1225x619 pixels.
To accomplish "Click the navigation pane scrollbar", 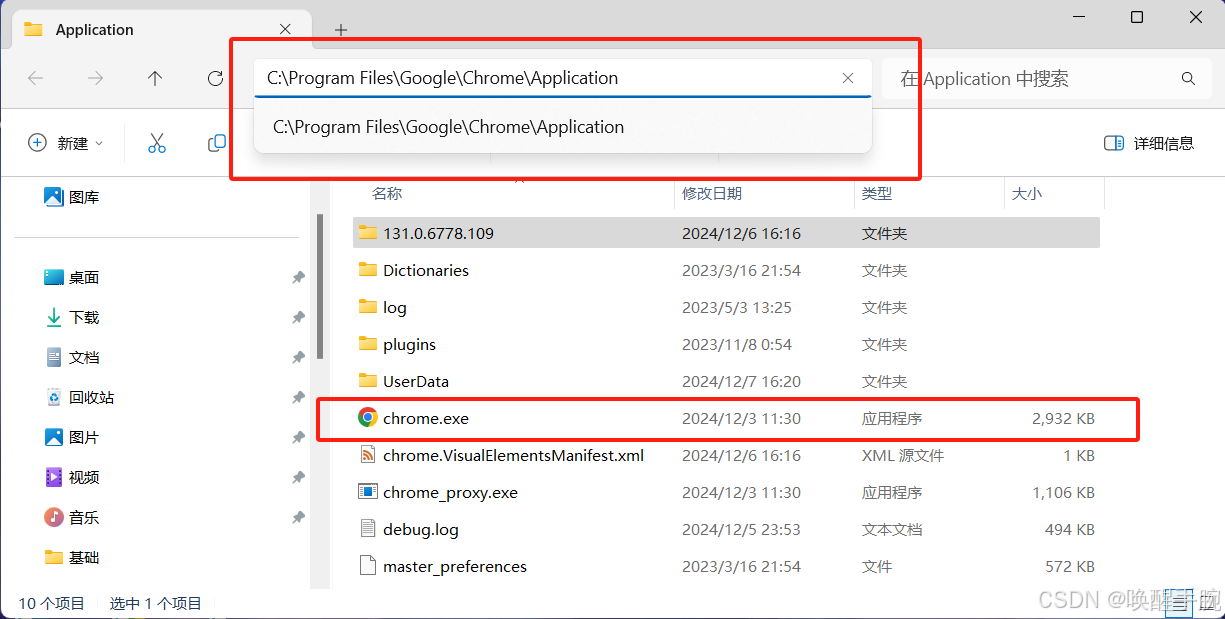I will tap(320, 286).
